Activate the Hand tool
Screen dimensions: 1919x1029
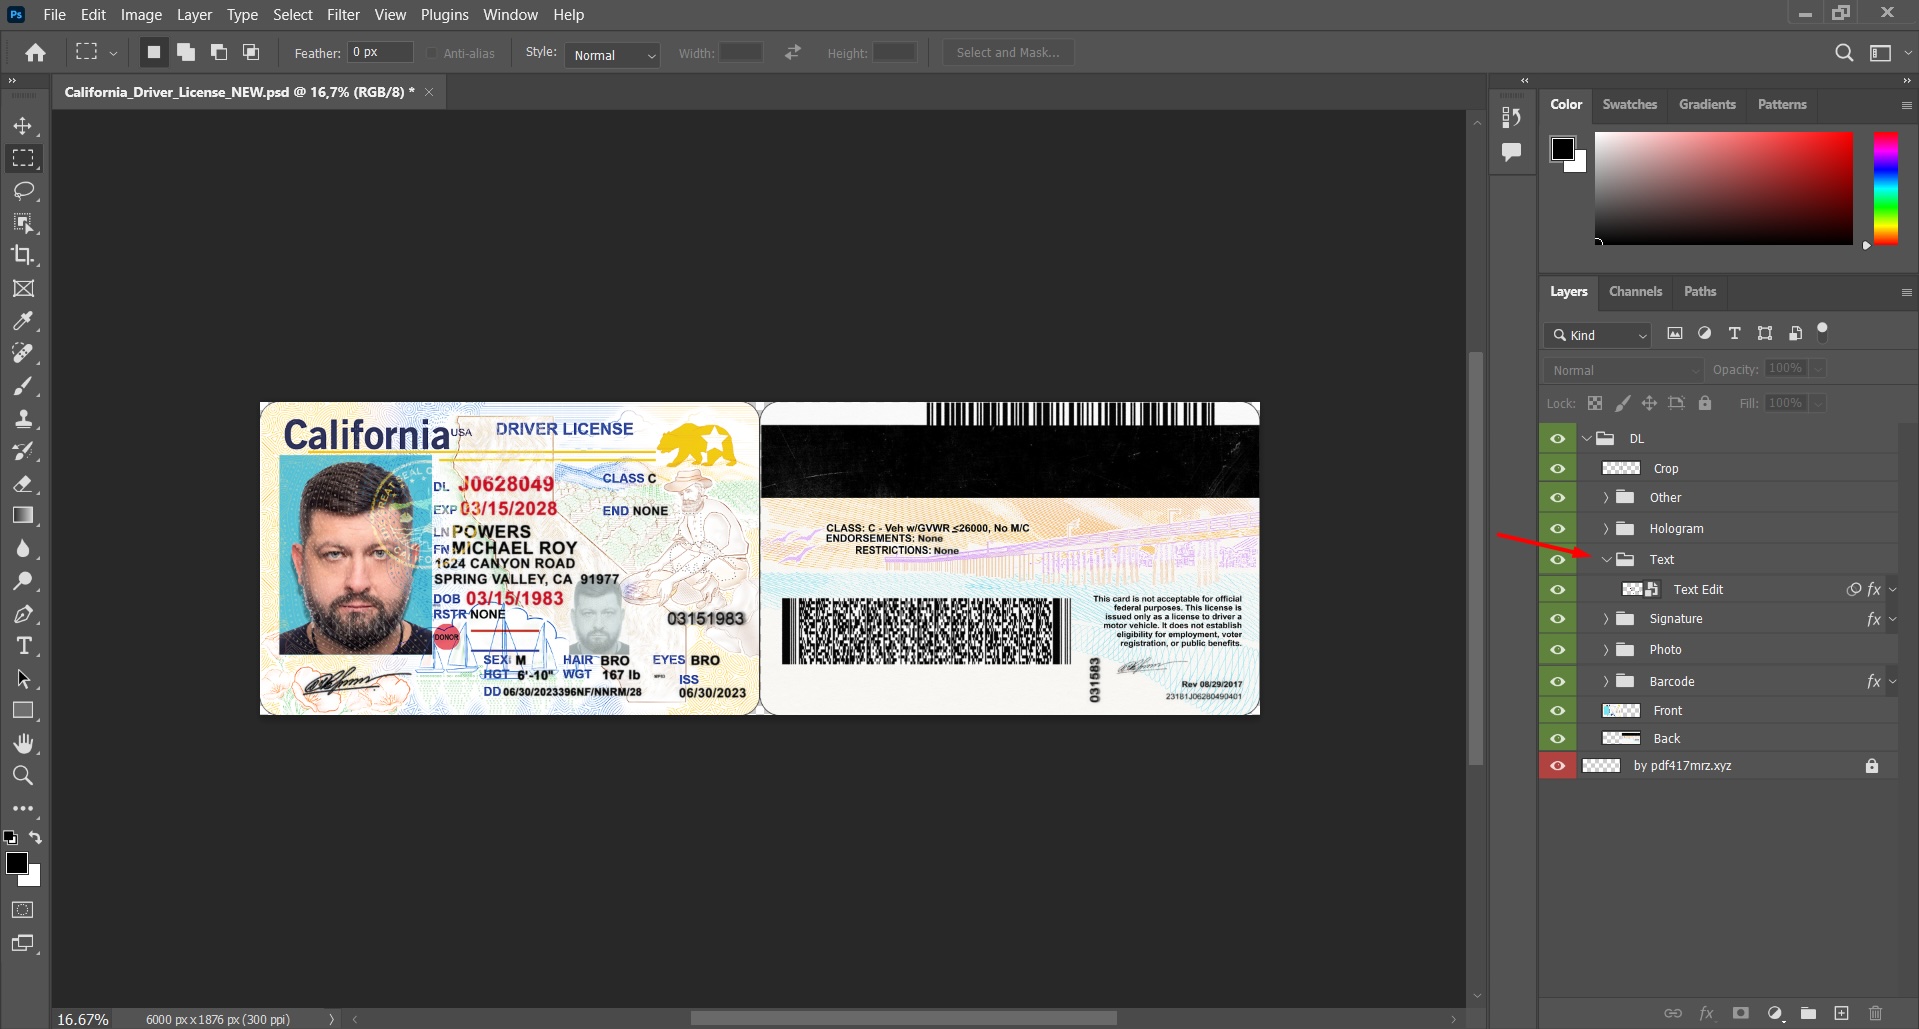click(x=24, y=743)
